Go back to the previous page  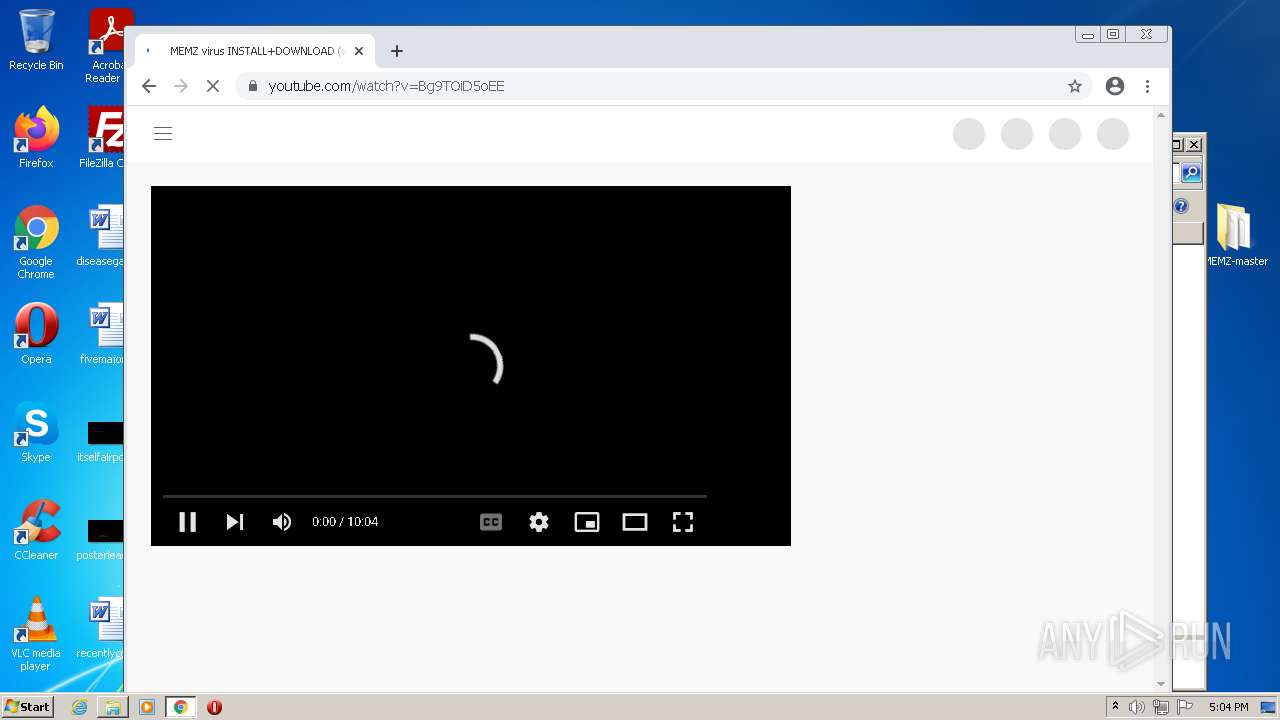[149, 86]
